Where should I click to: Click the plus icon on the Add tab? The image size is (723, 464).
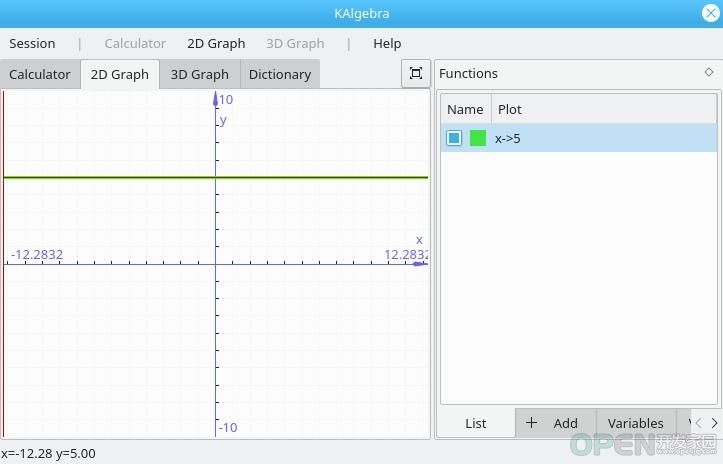pyautogui.click(x=531, y=422)
